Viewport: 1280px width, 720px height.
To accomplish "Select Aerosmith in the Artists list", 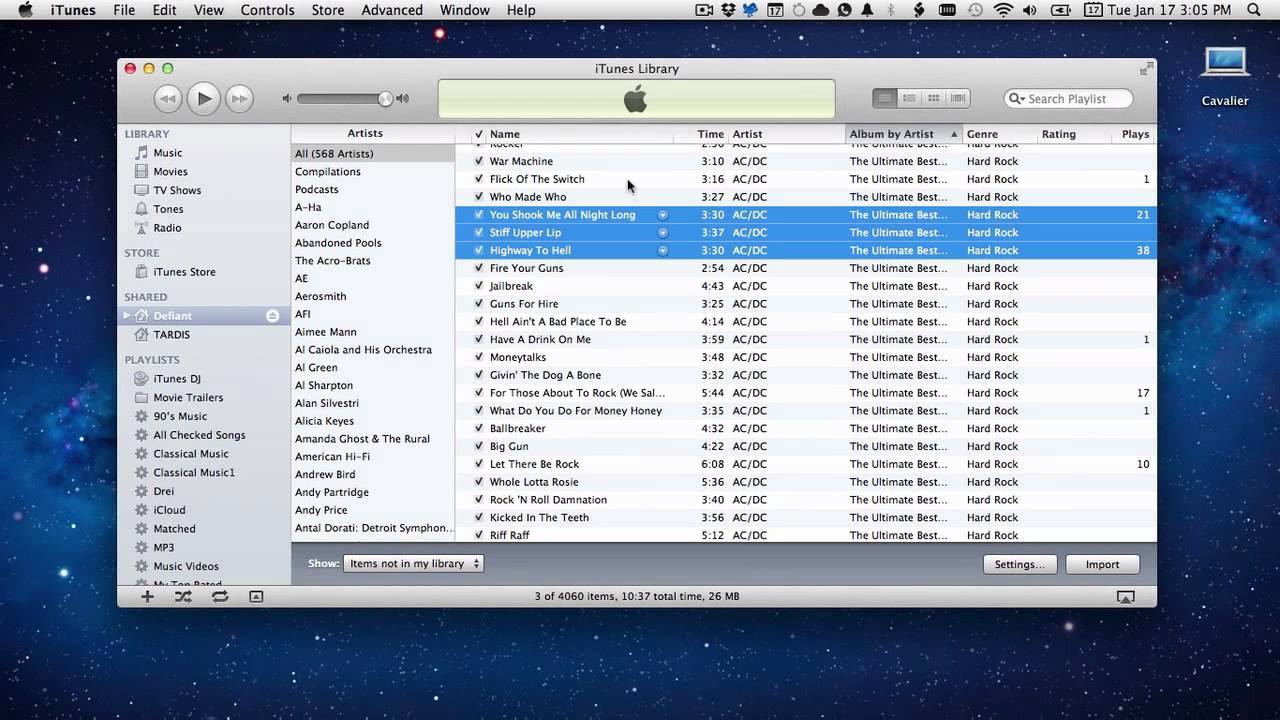I will [371, 296].
